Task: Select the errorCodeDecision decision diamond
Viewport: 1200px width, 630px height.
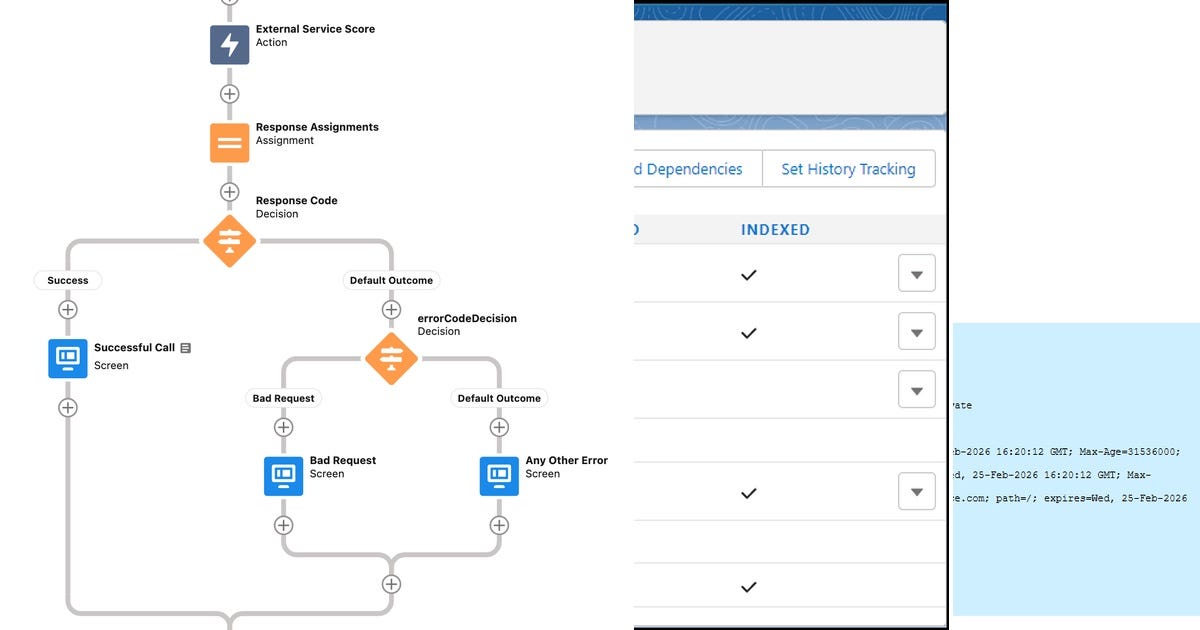Action: coord(391,360)
